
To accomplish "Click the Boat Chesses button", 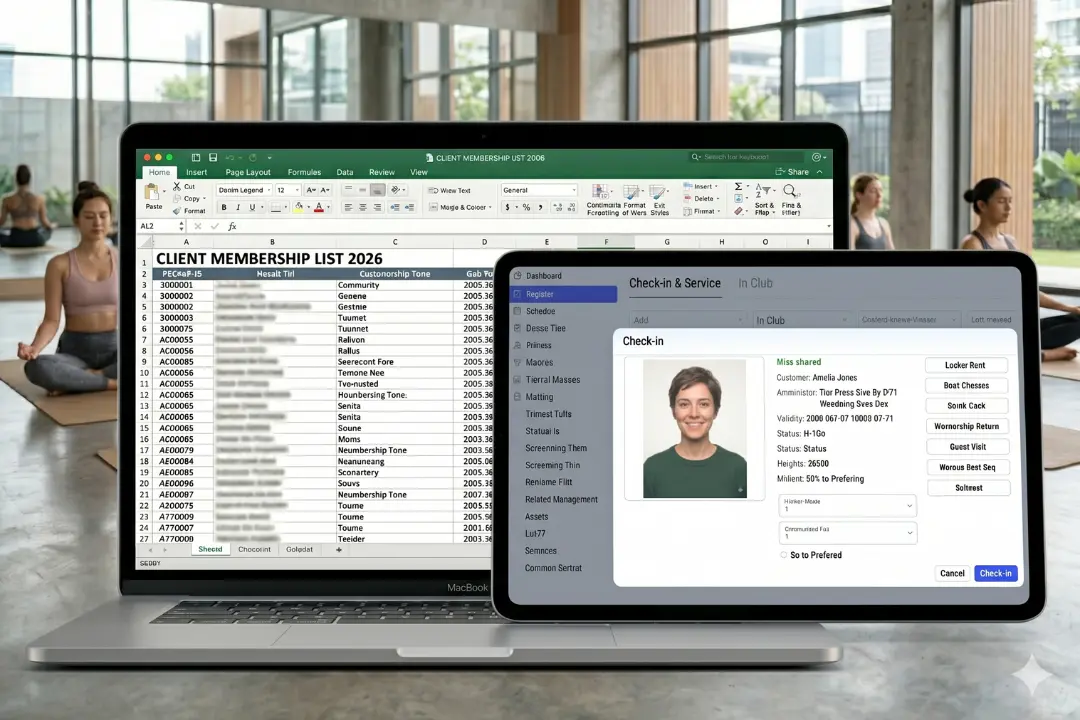I will pos(966,386).
